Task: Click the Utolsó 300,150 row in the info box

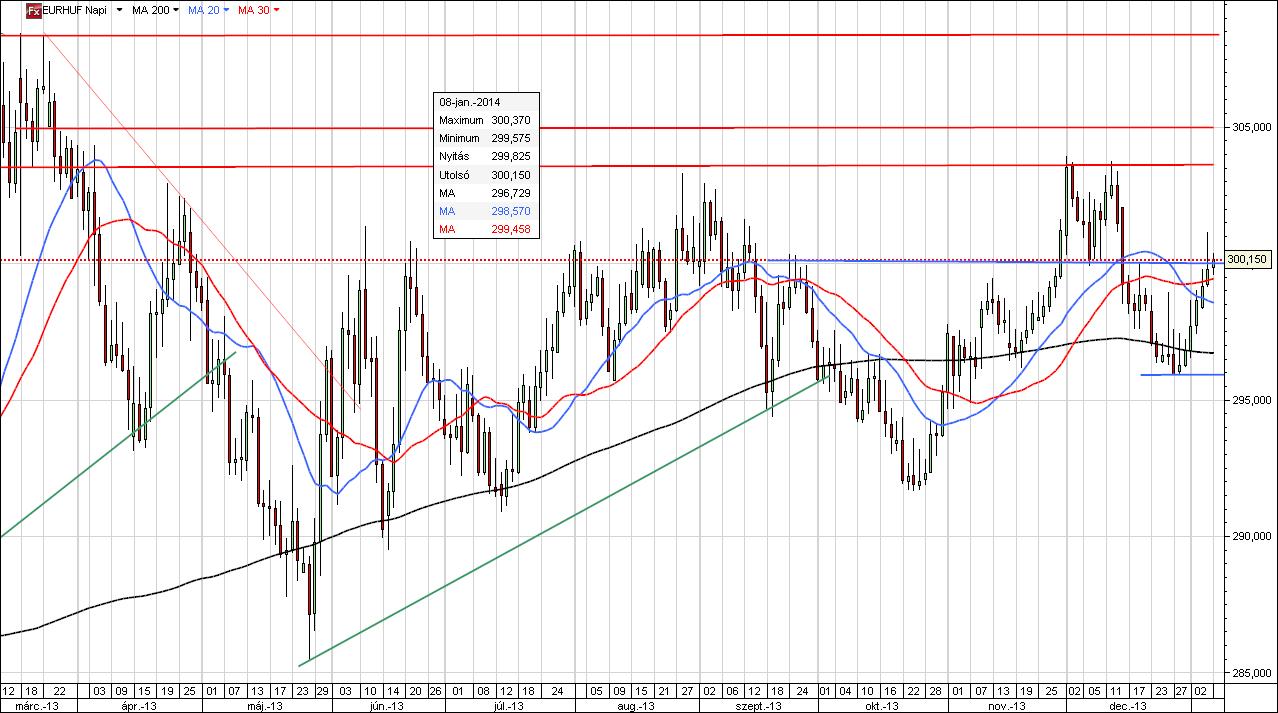Action: click(x=485, y=175)
